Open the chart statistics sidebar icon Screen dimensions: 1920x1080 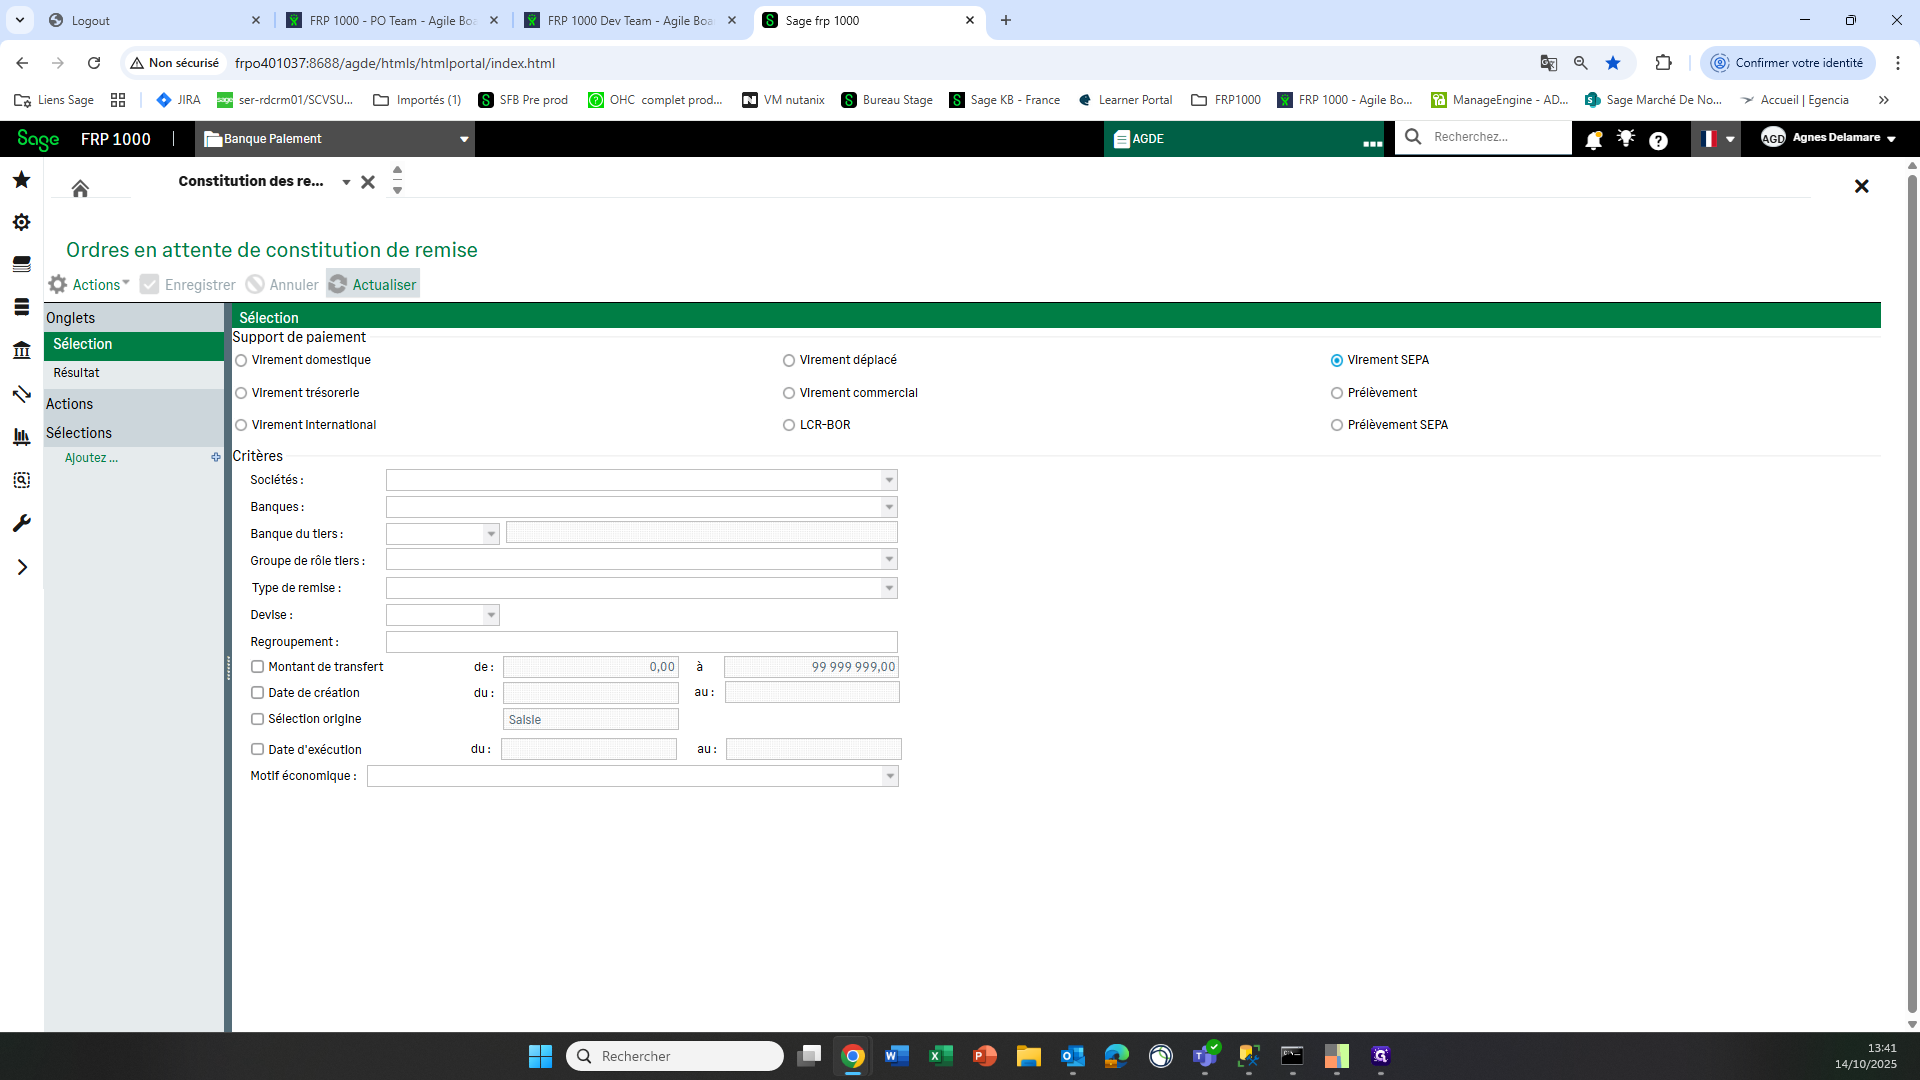[x=21, y=437]
